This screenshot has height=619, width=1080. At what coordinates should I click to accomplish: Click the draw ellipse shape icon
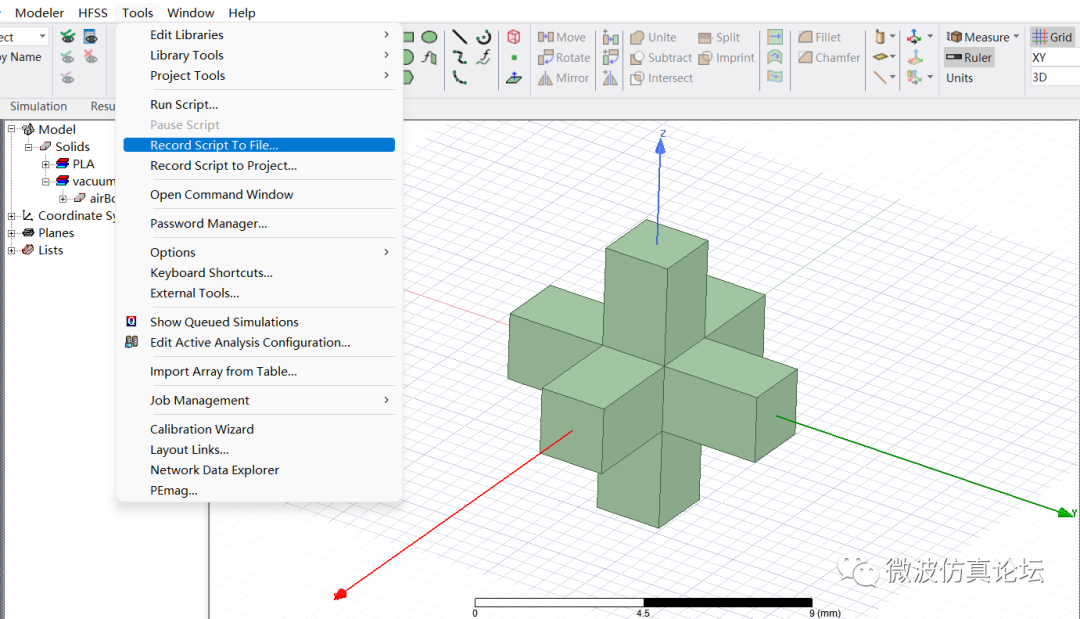429,37
